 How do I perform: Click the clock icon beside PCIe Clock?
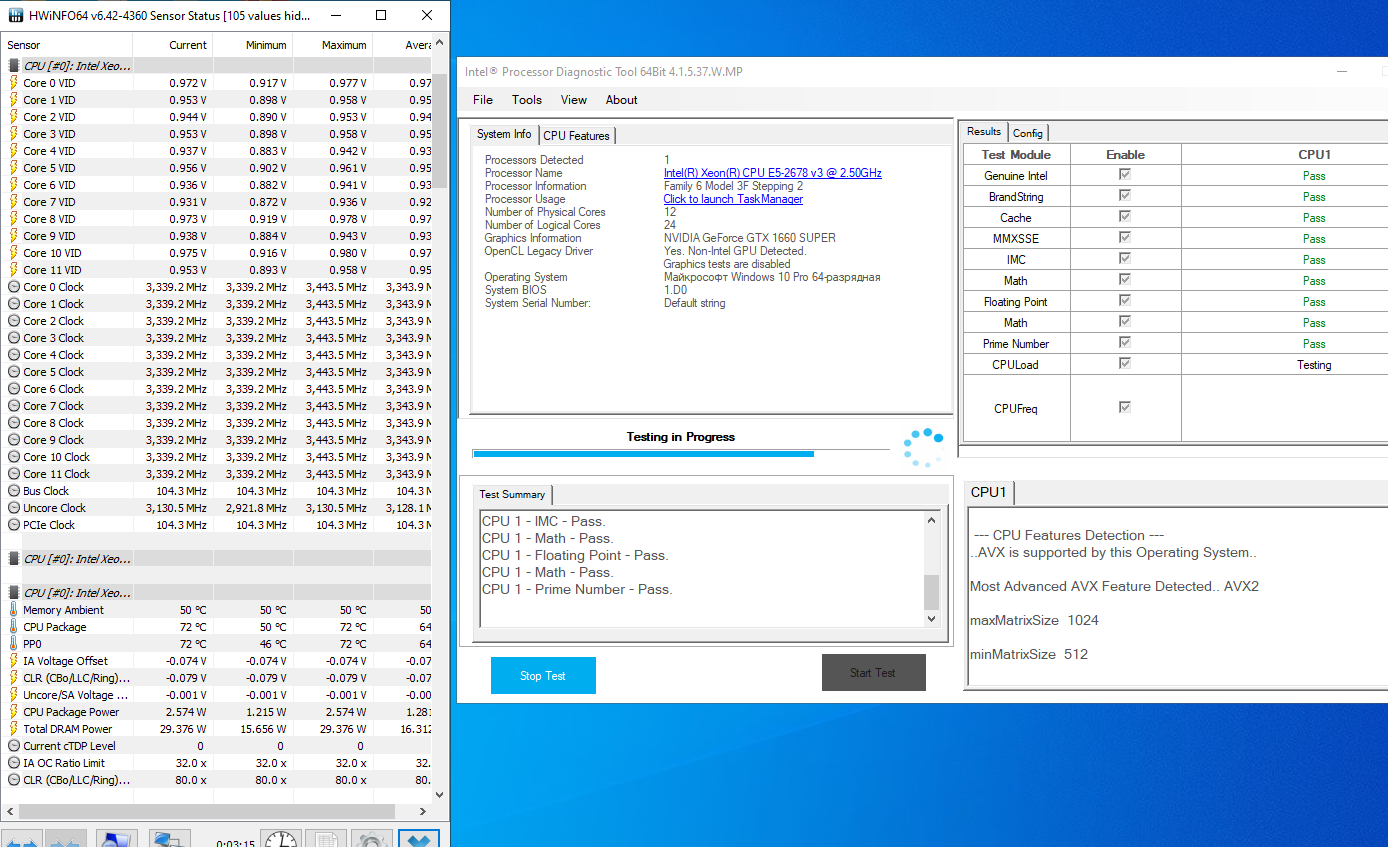(x=13, y=525)
